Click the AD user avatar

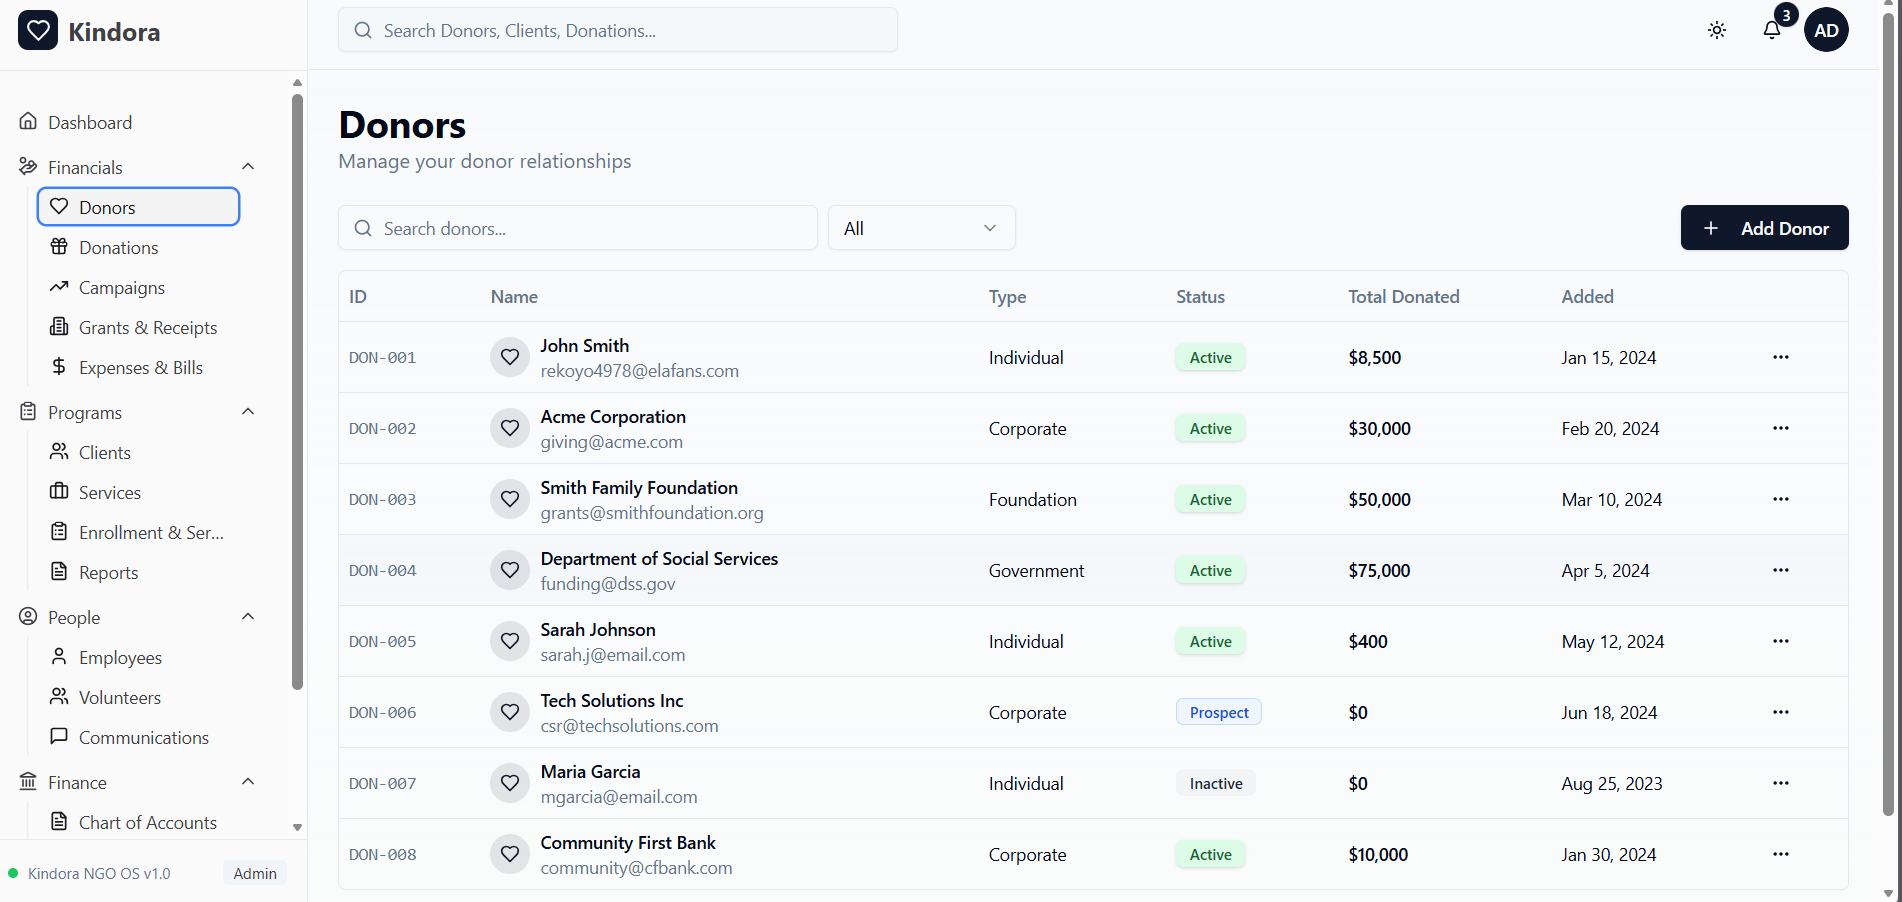tap(1826, 30)
